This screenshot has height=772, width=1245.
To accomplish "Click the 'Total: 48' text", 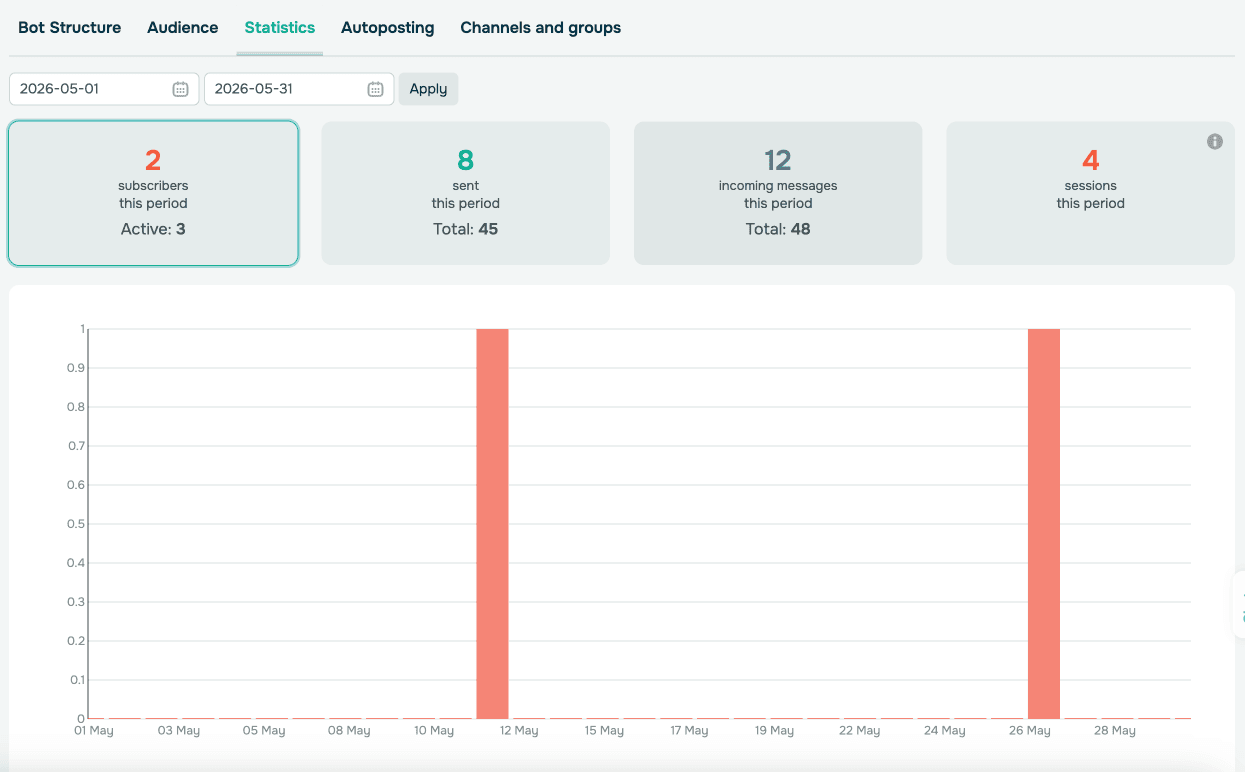I will point(778,229).
